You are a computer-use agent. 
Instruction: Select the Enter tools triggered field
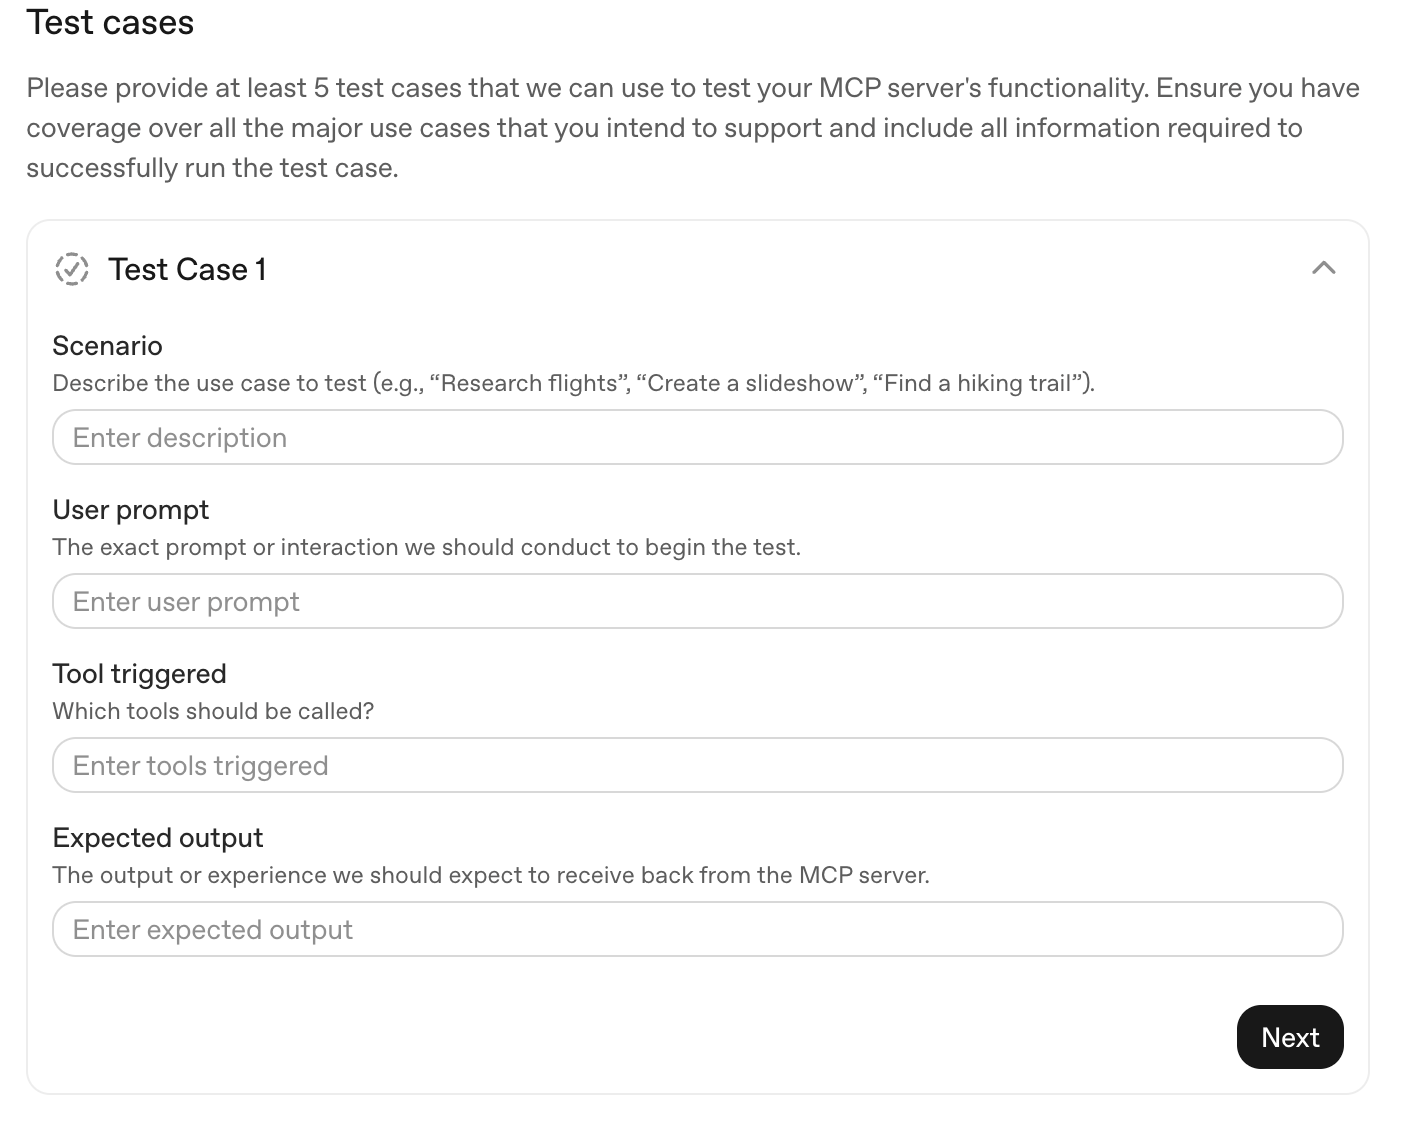tap(697, 765)
